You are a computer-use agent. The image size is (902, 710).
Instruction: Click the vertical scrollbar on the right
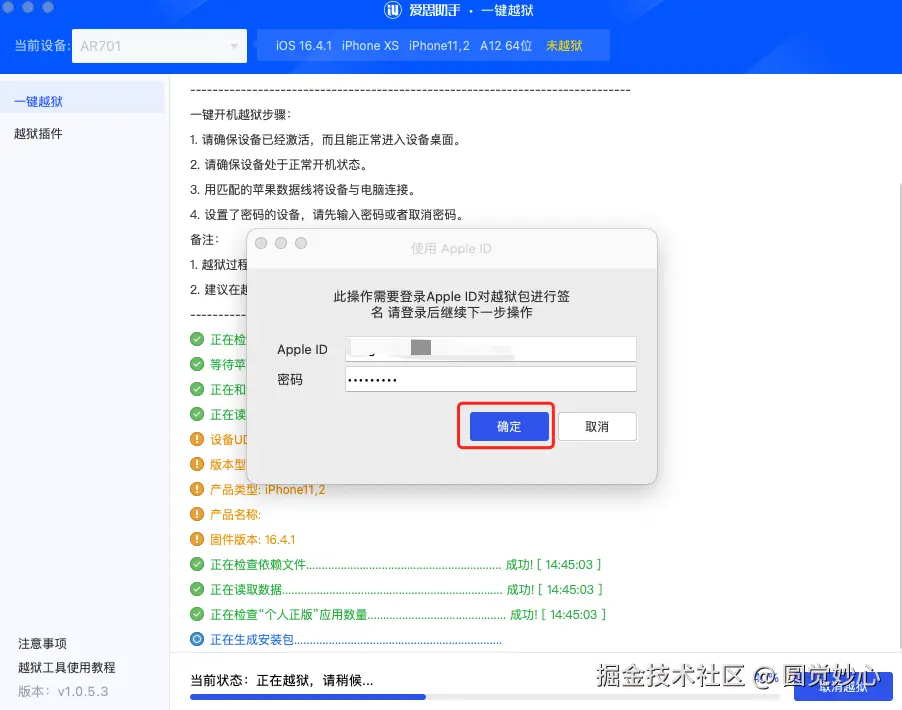click(x=900, y=417)
